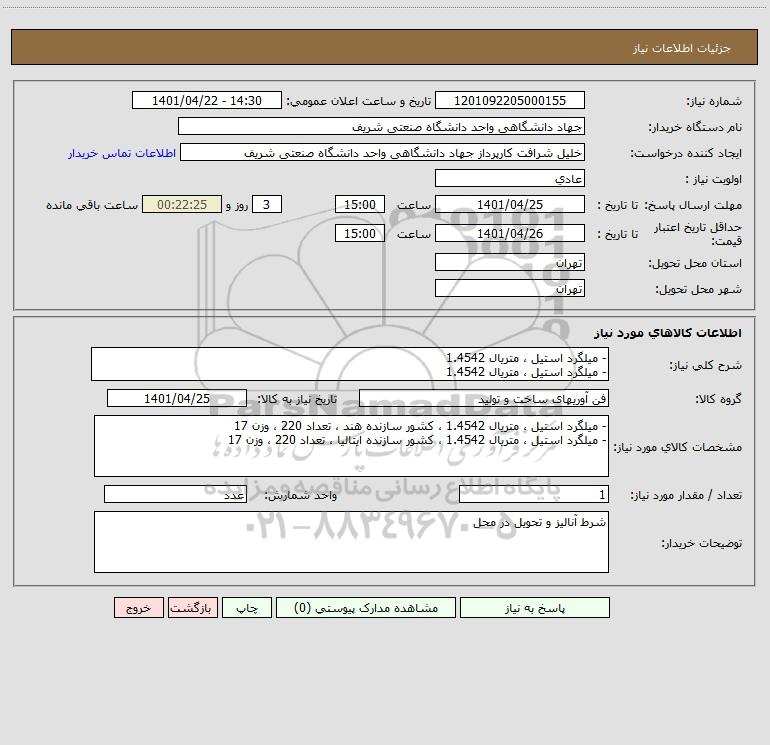The image size is (770, 745).
Task: Click the 'اولویت نیاز :' label
Action: [714, 179]
